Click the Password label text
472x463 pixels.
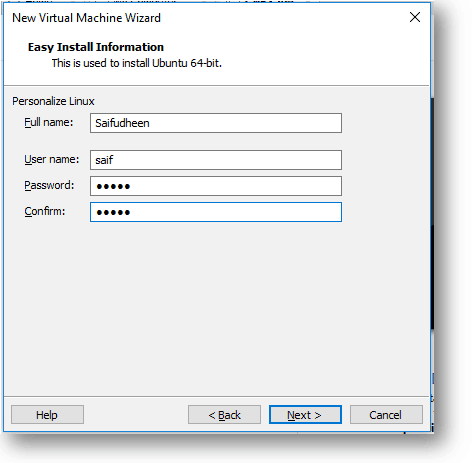49,185
